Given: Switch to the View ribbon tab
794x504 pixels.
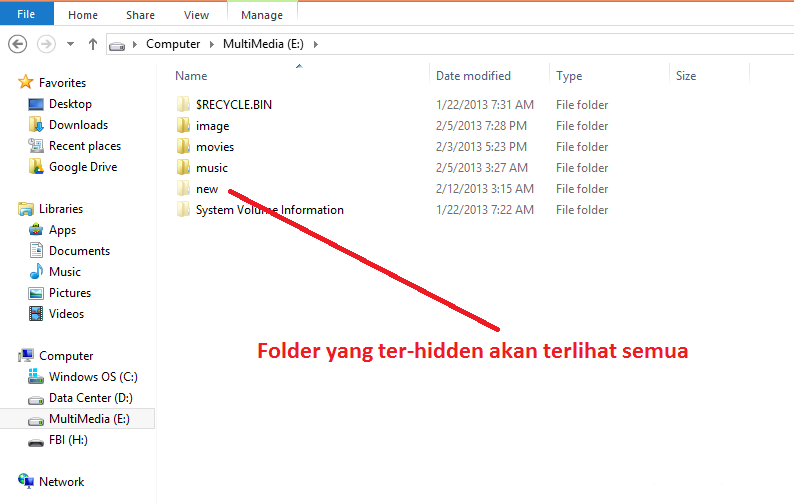Looking at the screenshot, I should coord(196,15).
